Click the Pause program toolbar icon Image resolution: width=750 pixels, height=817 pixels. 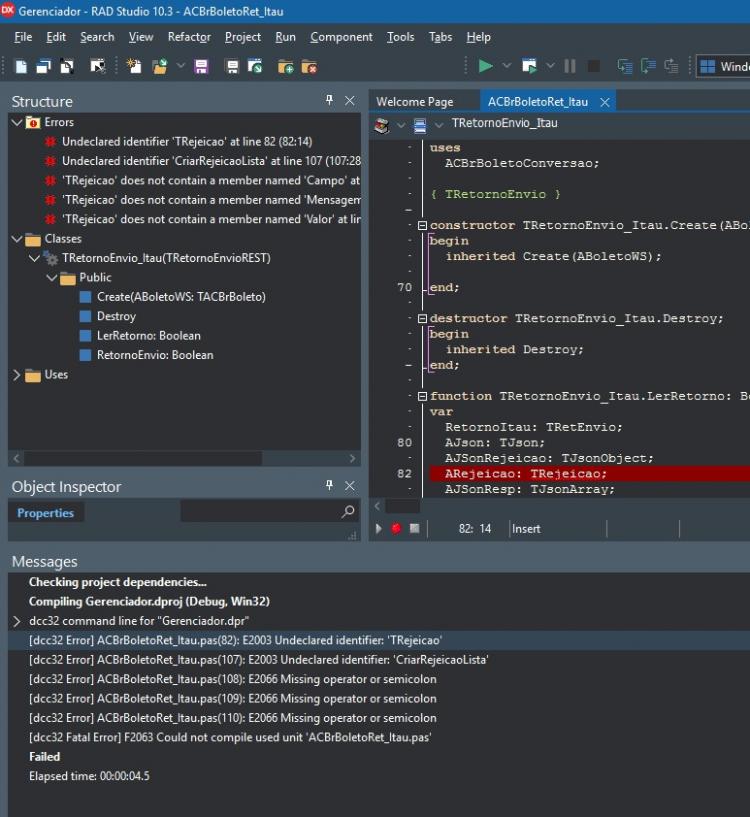[x=570, y=66]
